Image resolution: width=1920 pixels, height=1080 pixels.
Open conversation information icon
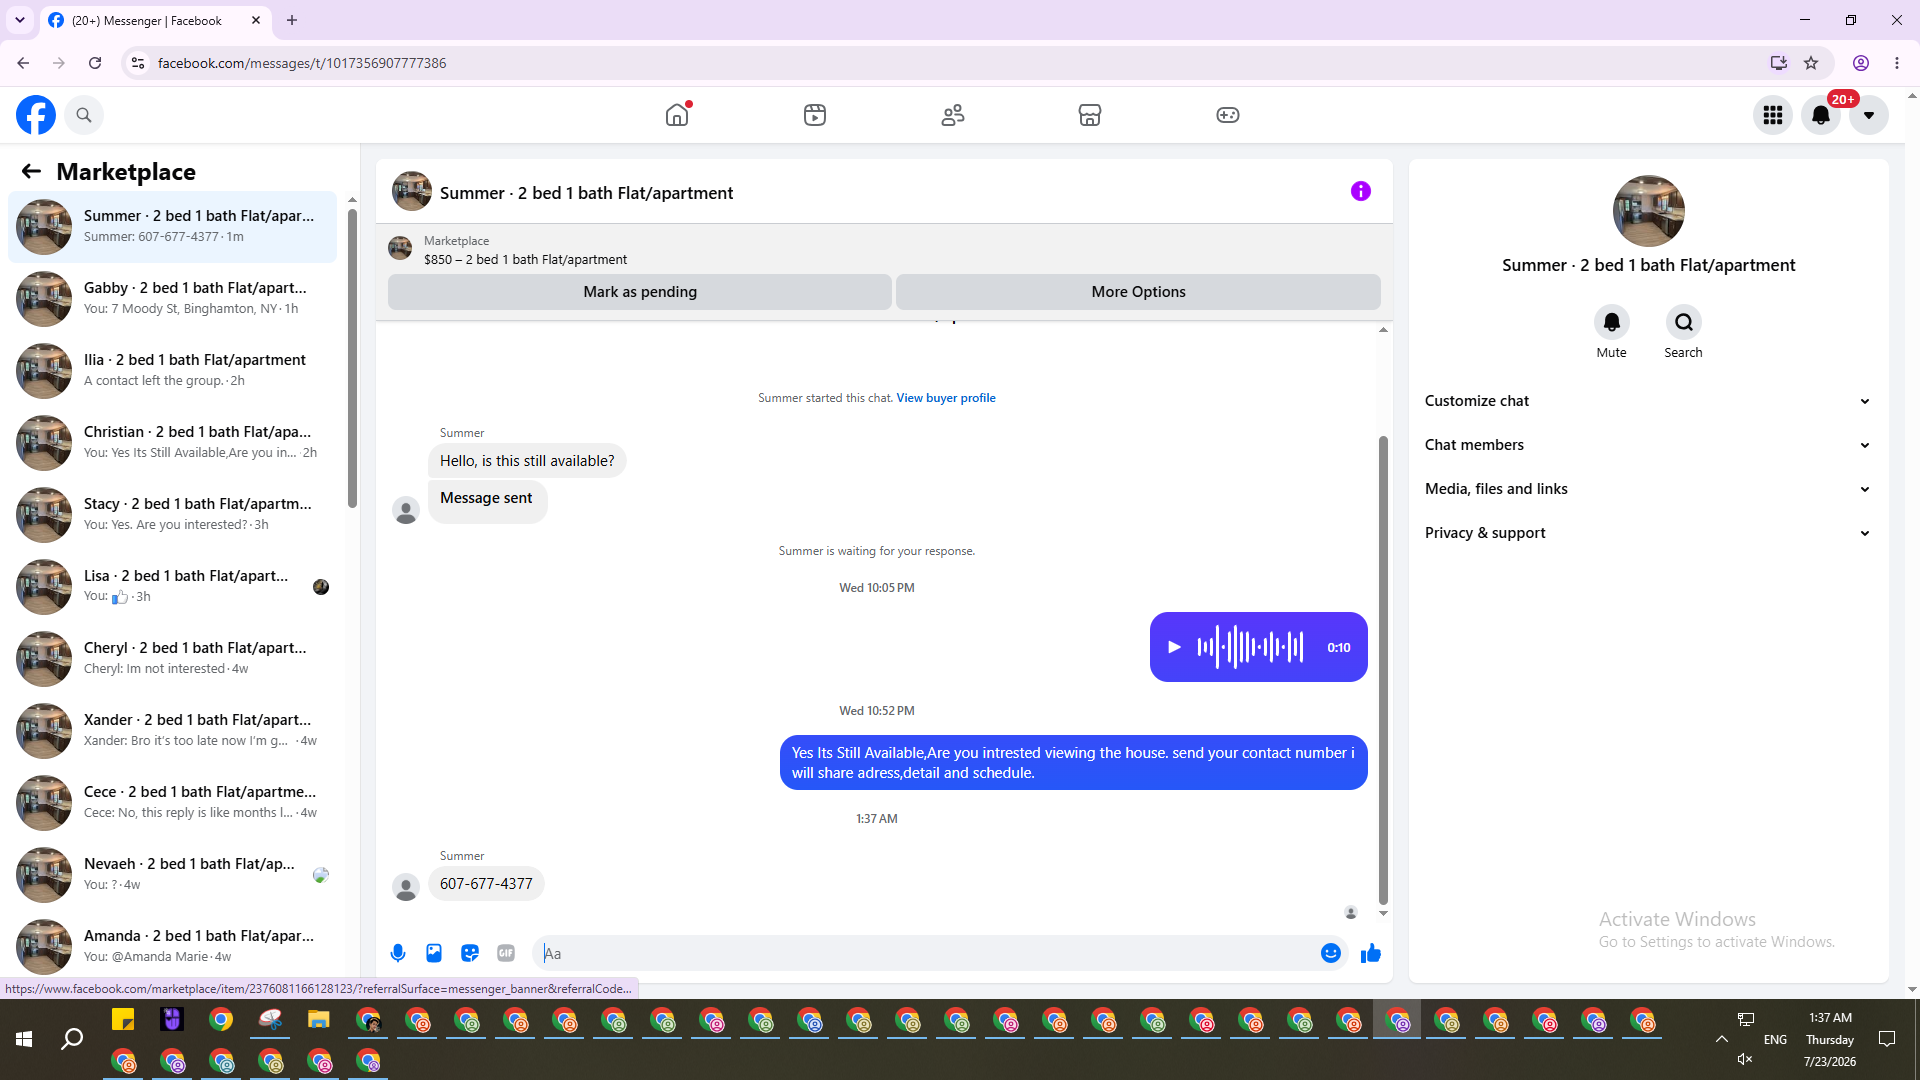1361,191
